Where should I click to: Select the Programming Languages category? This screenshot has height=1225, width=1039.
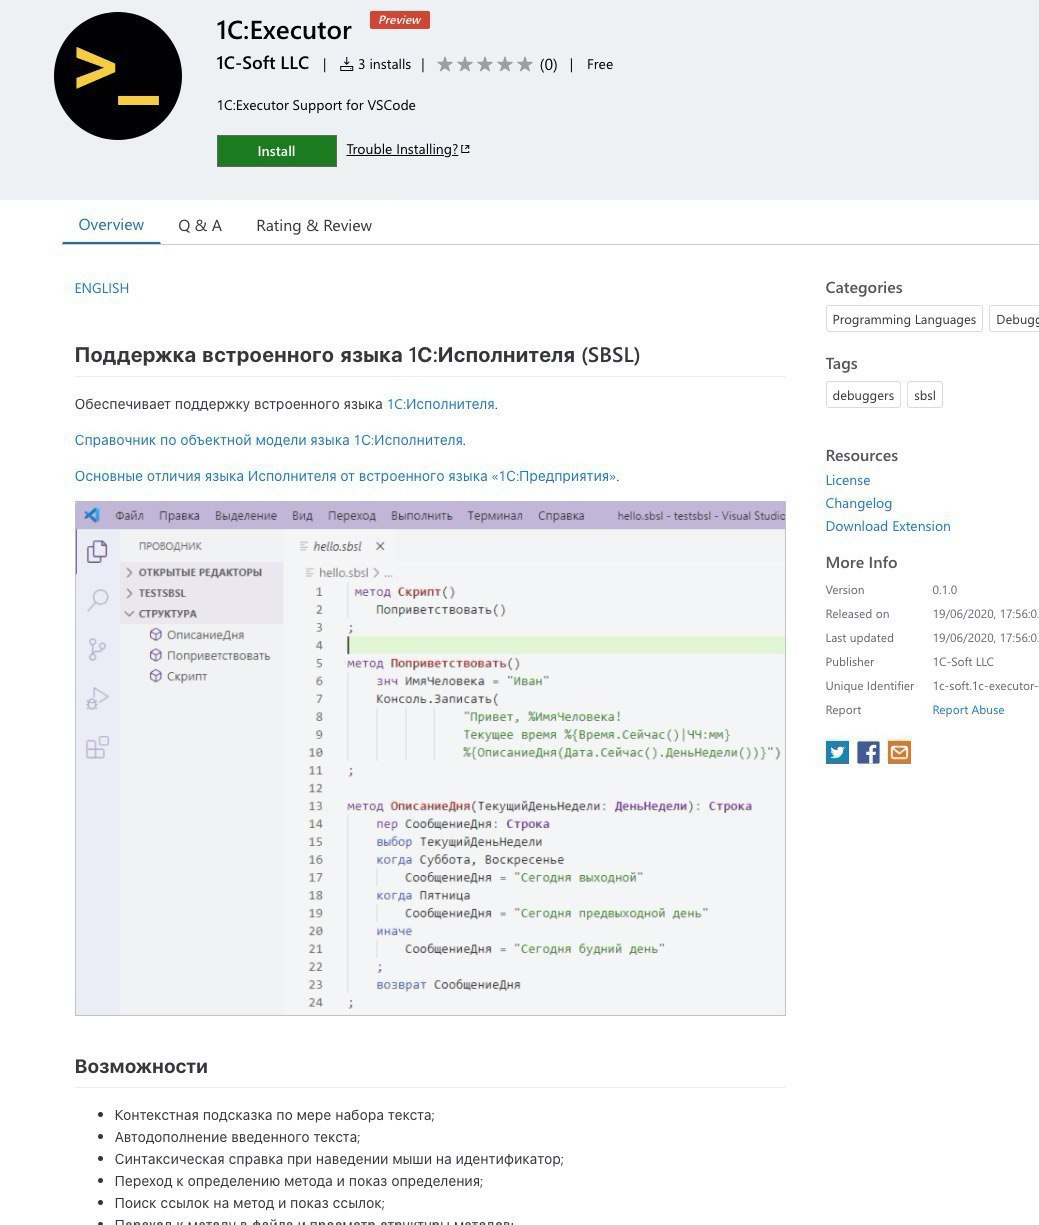[904, 319]
